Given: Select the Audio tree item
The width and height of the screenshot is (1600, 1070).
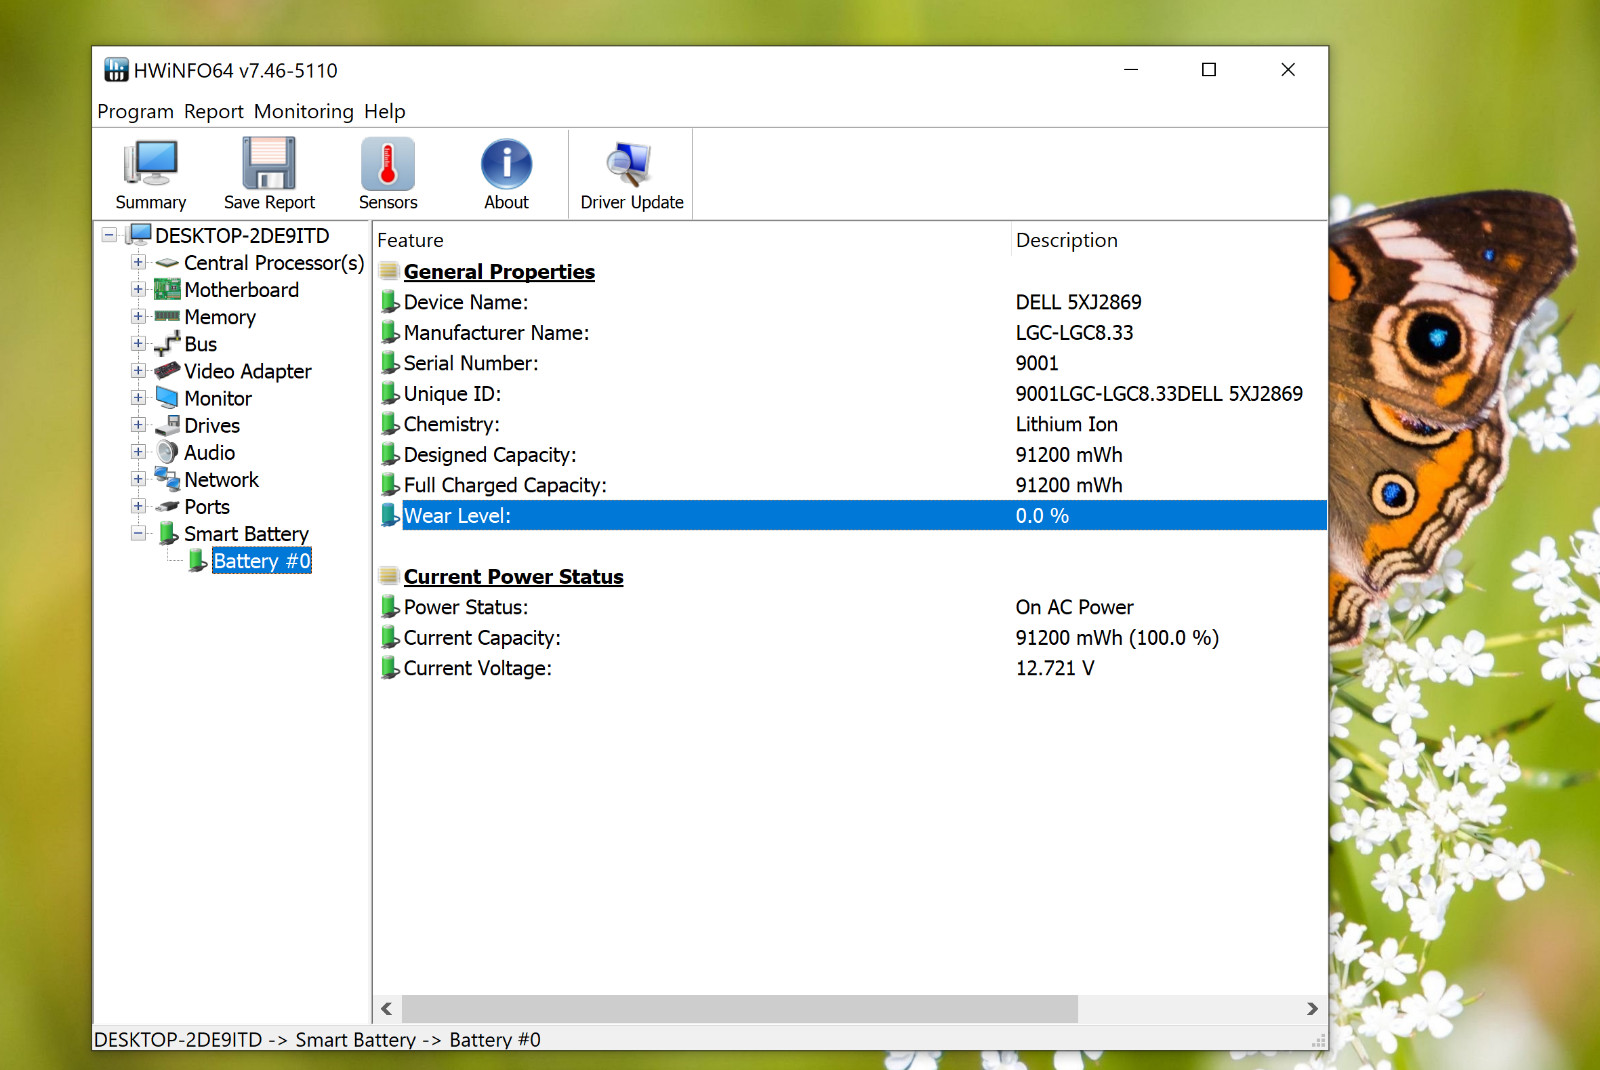Looking at the screenshot, I should pos(209,453).
